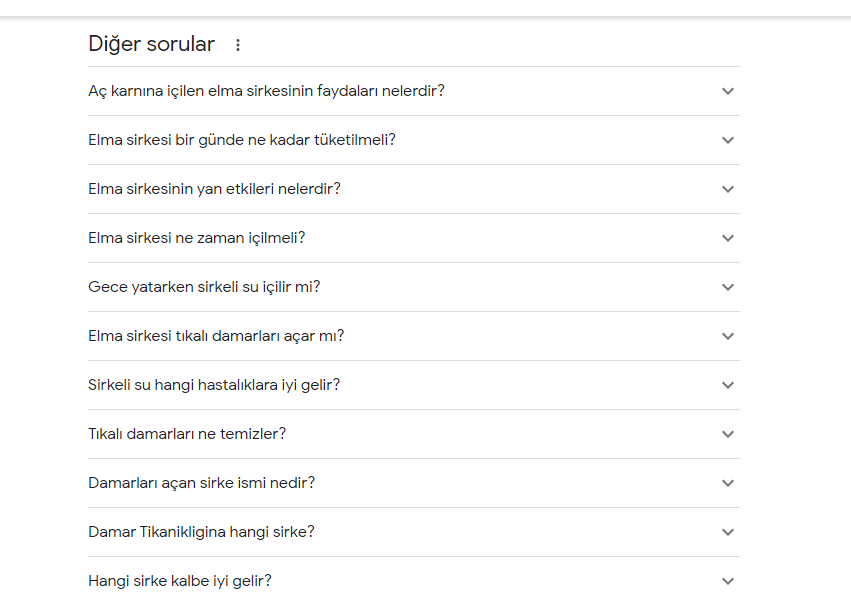Open question text 'Hangi sirke kalbe iyi gelir?'

180,581
